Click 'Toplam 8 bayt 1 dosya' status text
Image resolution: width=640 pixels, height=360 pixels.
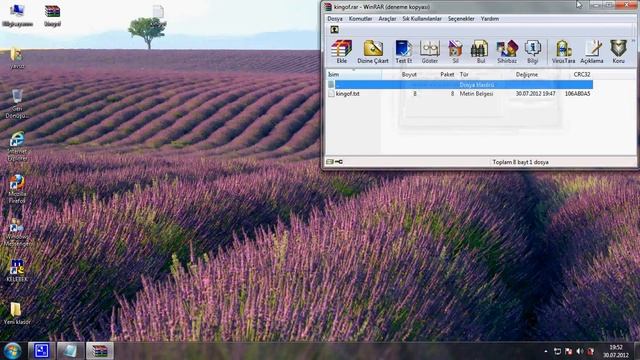coord(520,162)
